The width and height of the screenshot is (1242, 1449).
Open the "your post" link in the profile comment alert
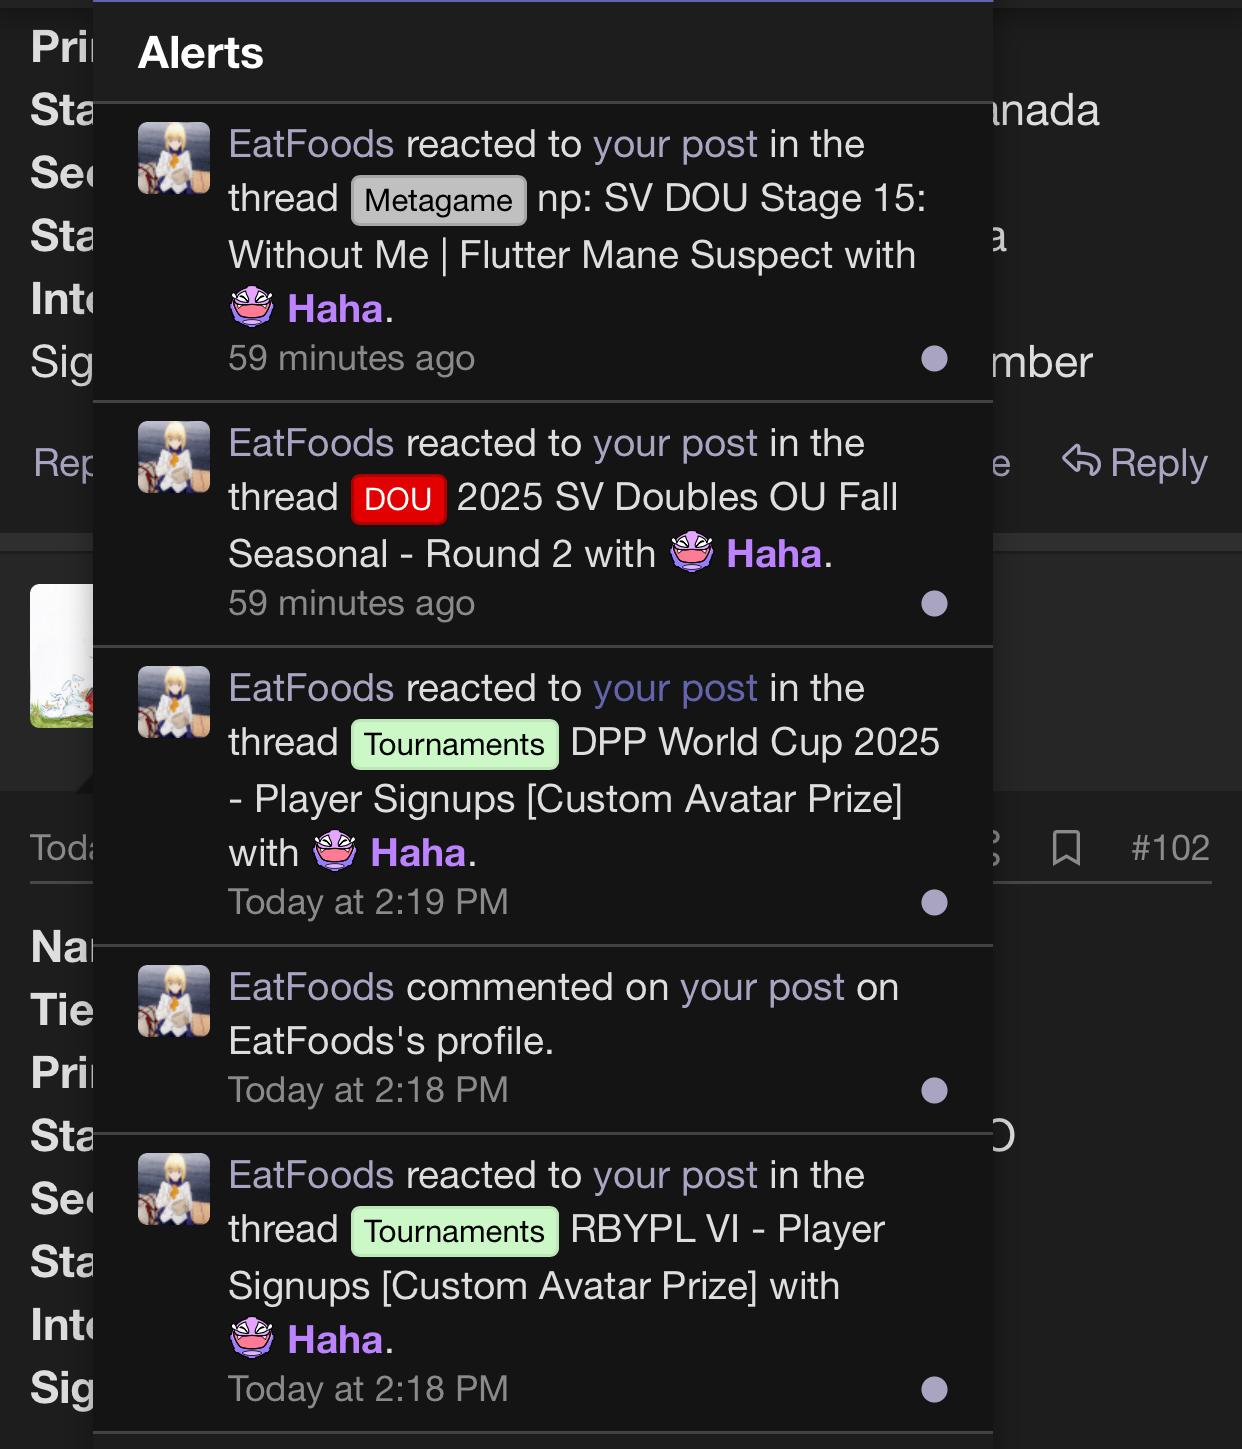[x=763, y=987]
